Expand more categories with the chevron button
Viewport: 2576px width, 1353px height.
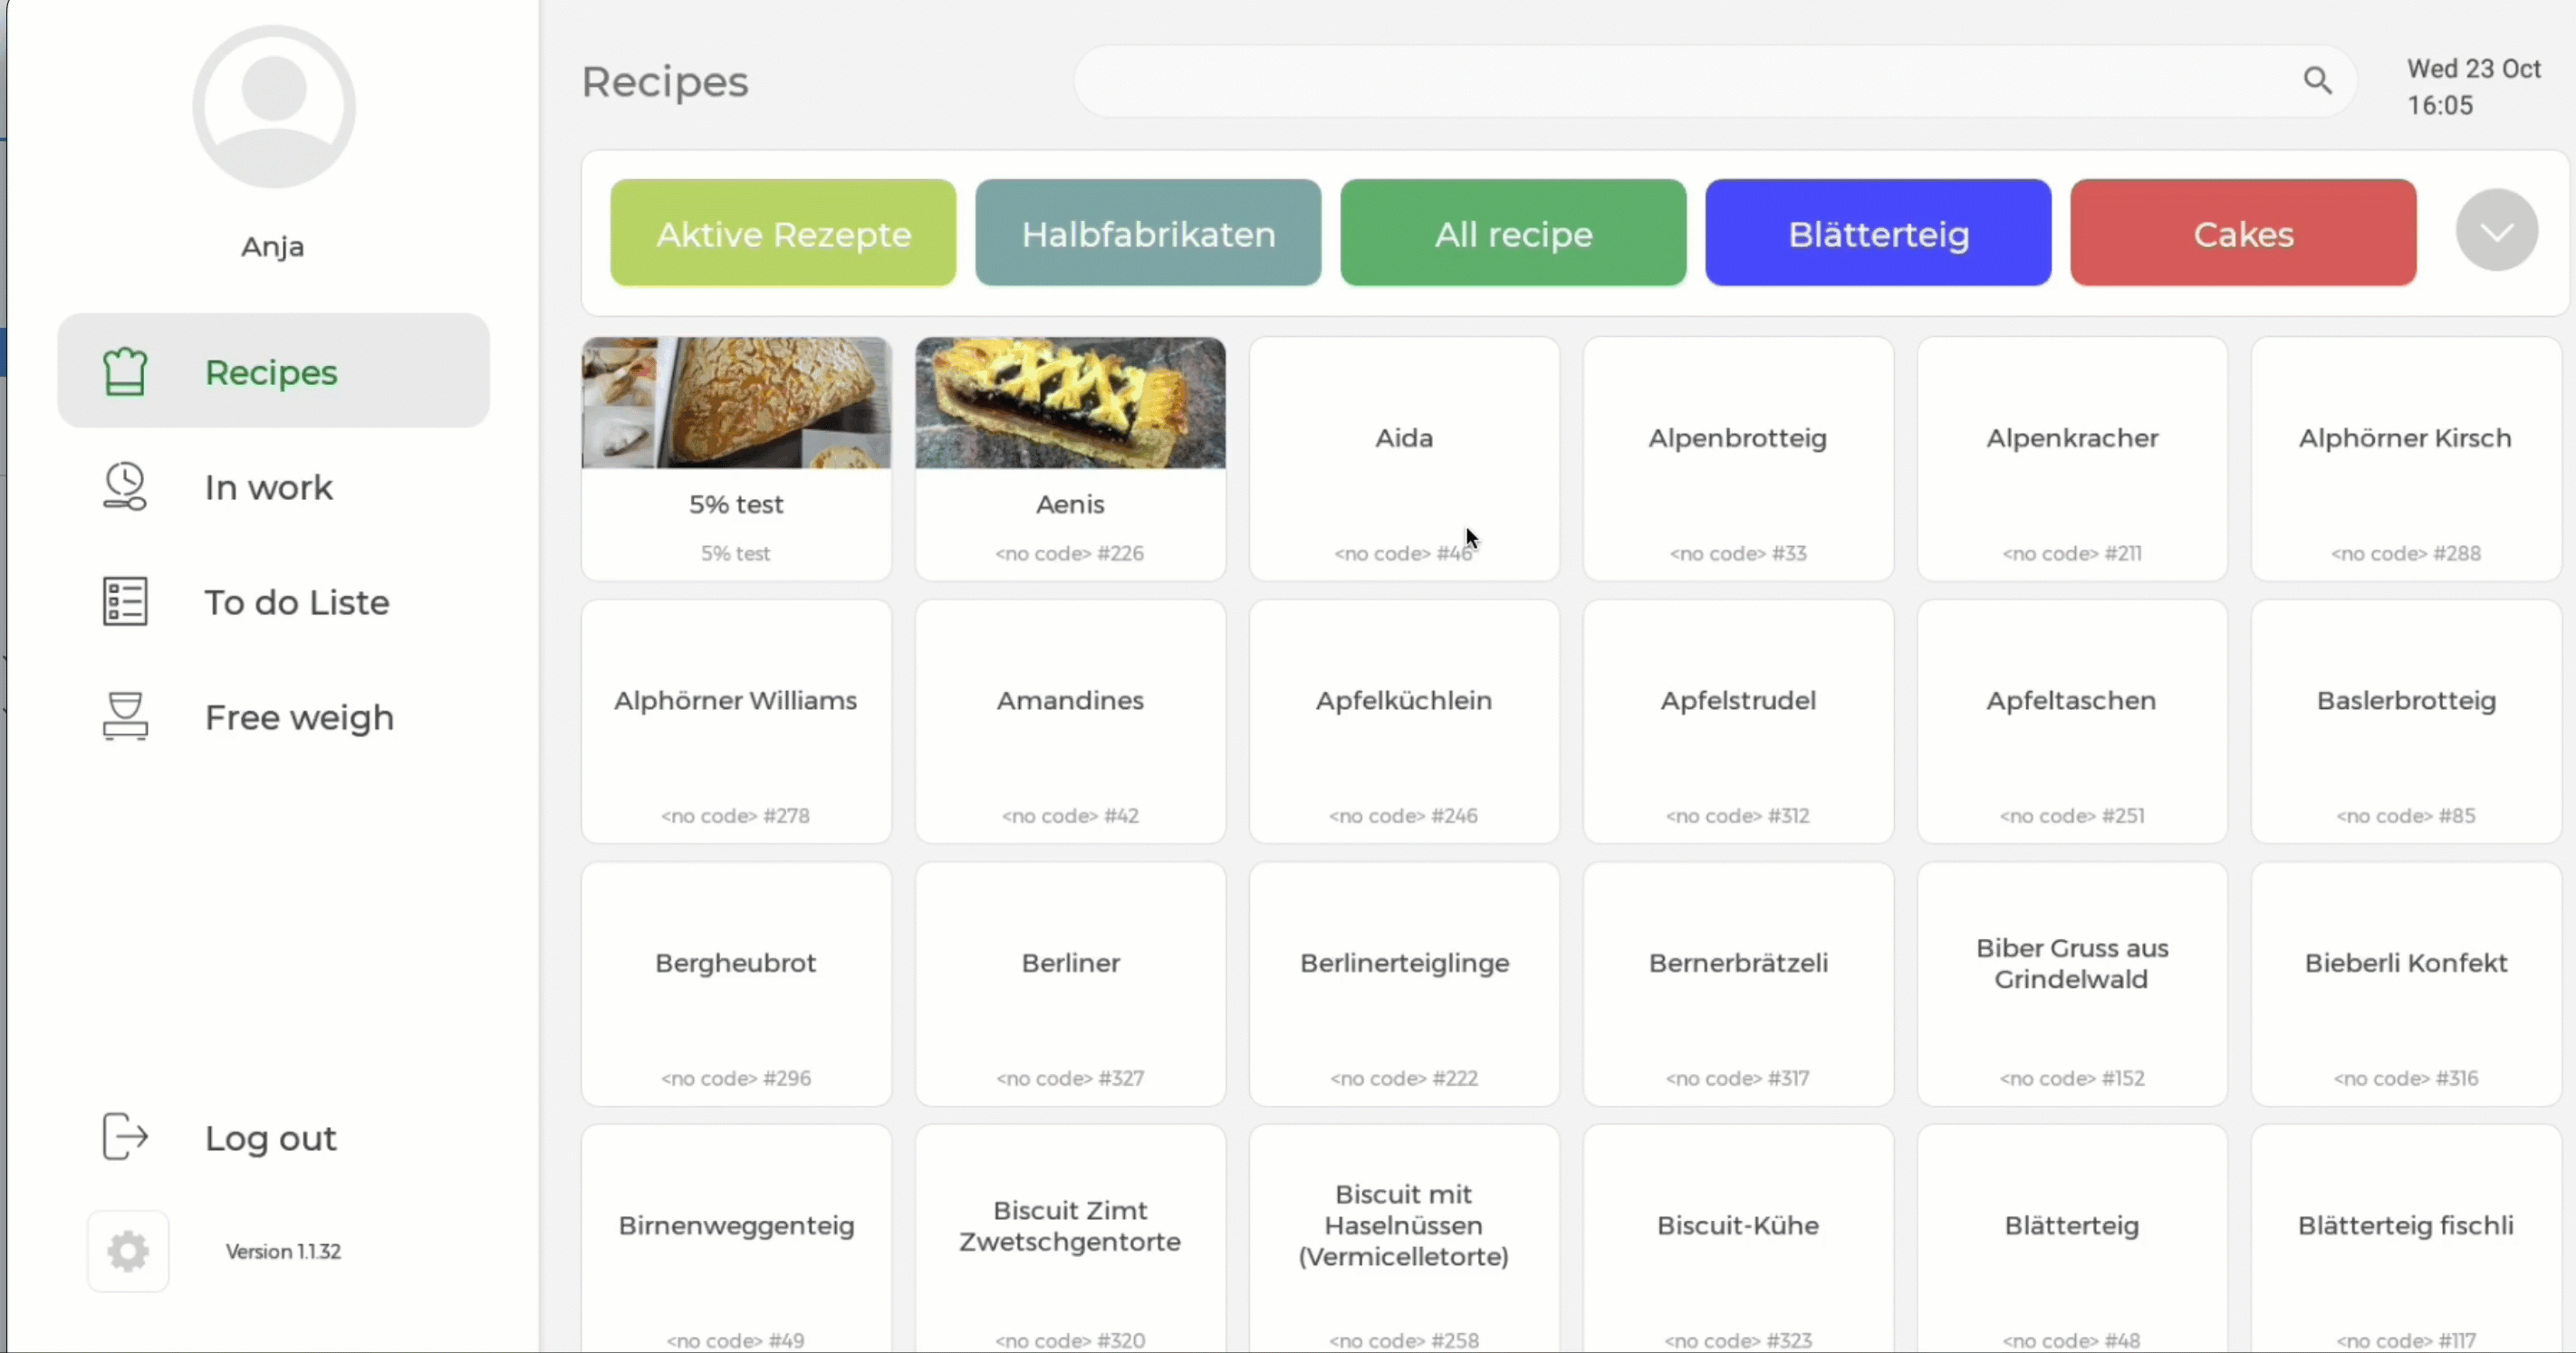tap(2496, 231)
